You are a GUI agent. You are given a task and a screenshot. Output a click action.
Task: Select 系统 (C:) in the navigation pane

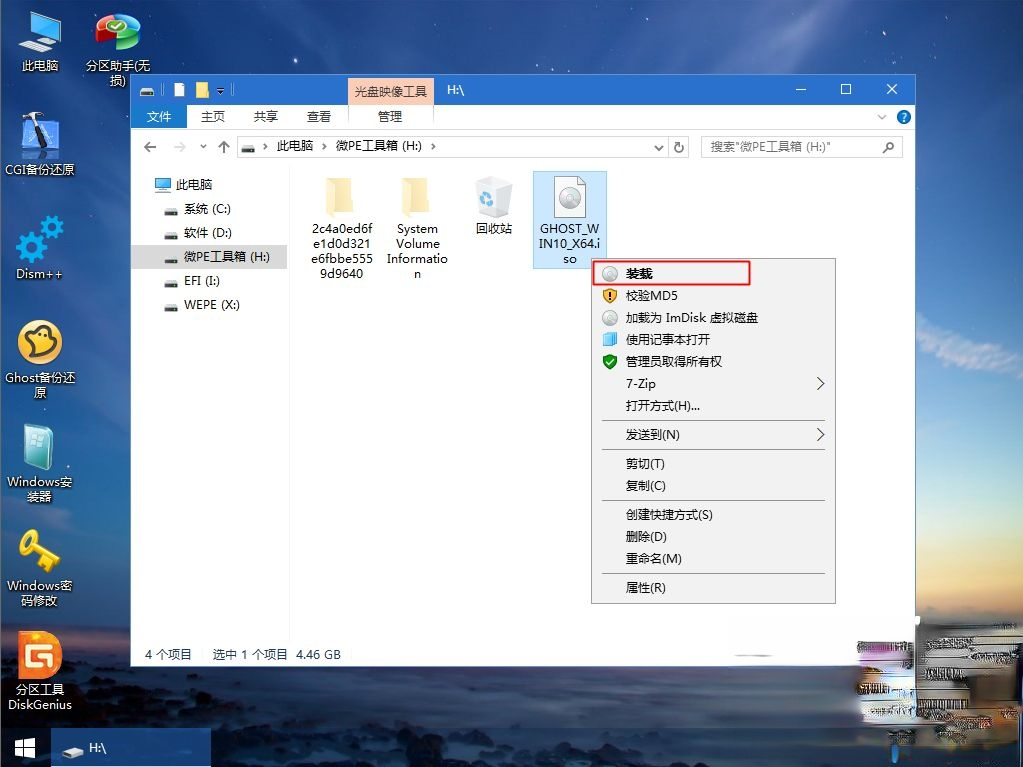click(x=206, y=208)
